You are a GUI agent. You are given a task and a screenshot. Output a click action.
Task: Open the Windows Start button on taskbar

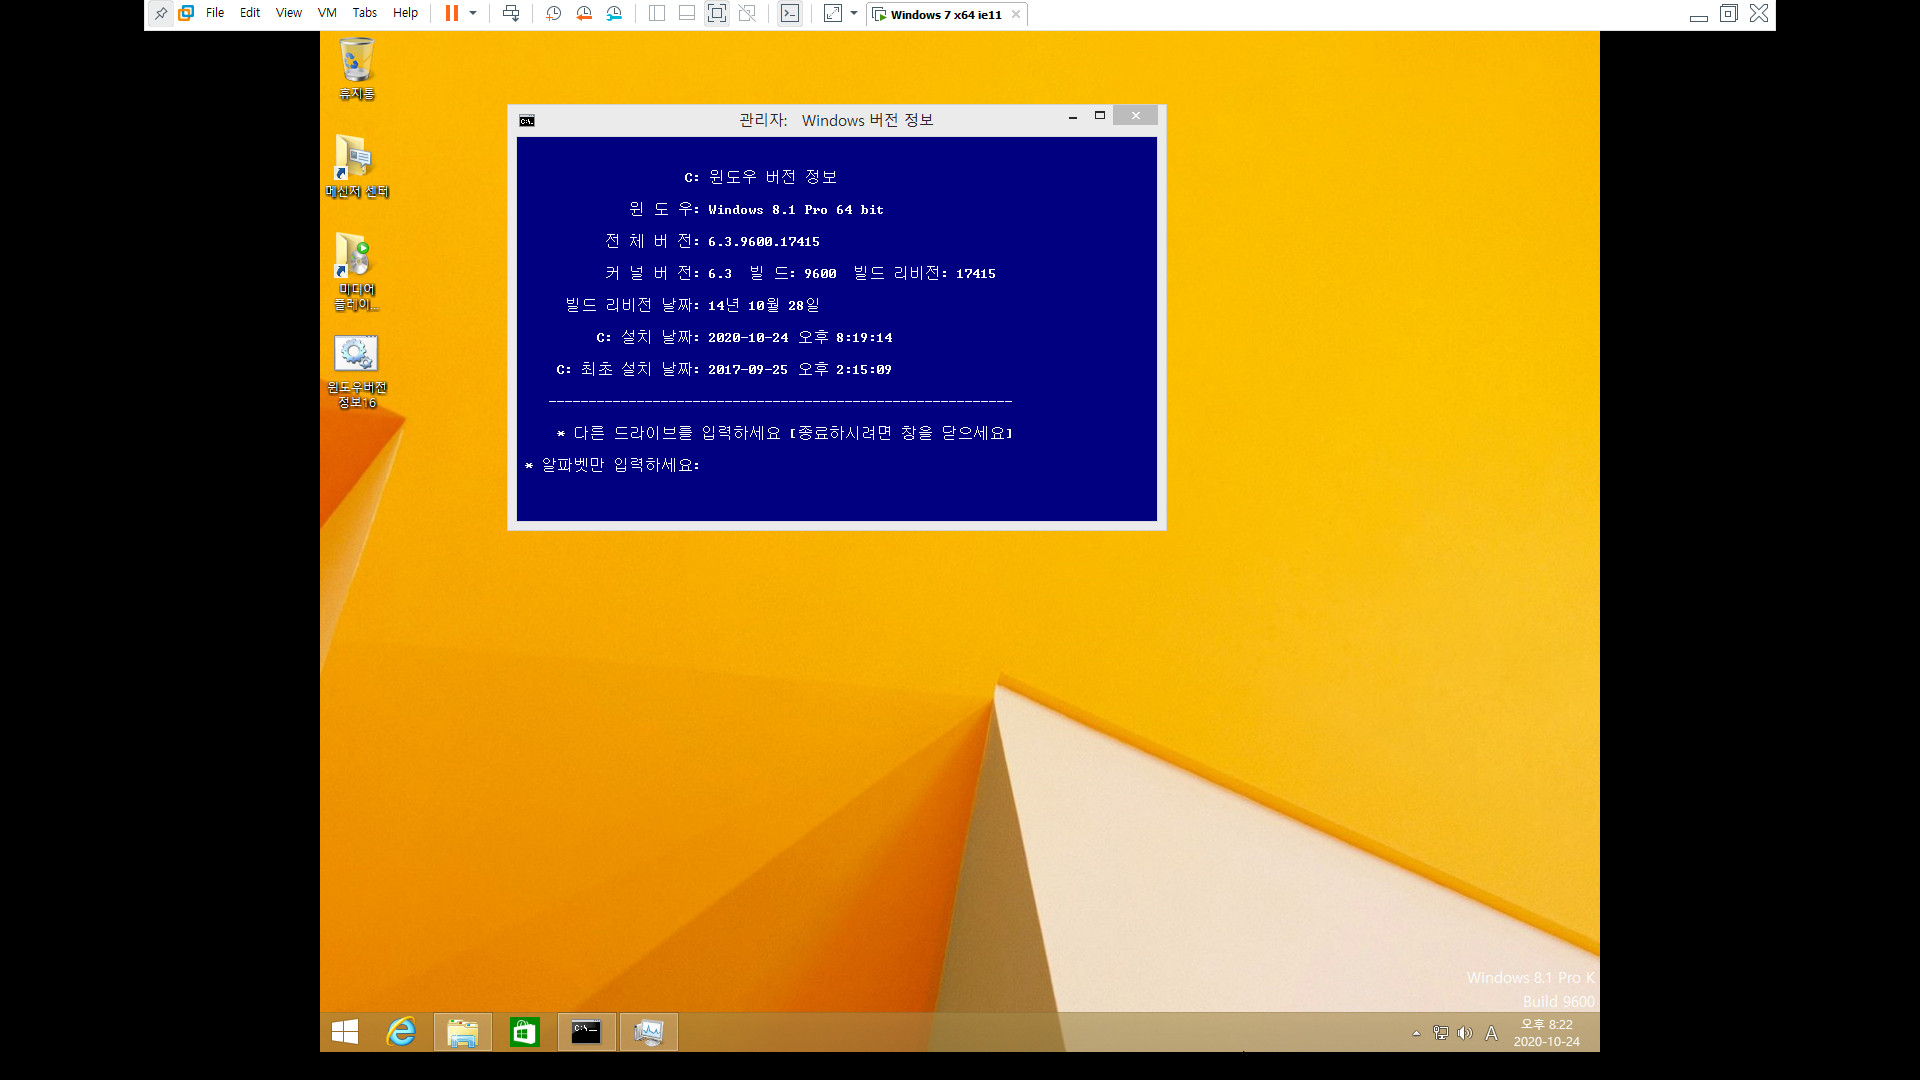coord(345,1032)
